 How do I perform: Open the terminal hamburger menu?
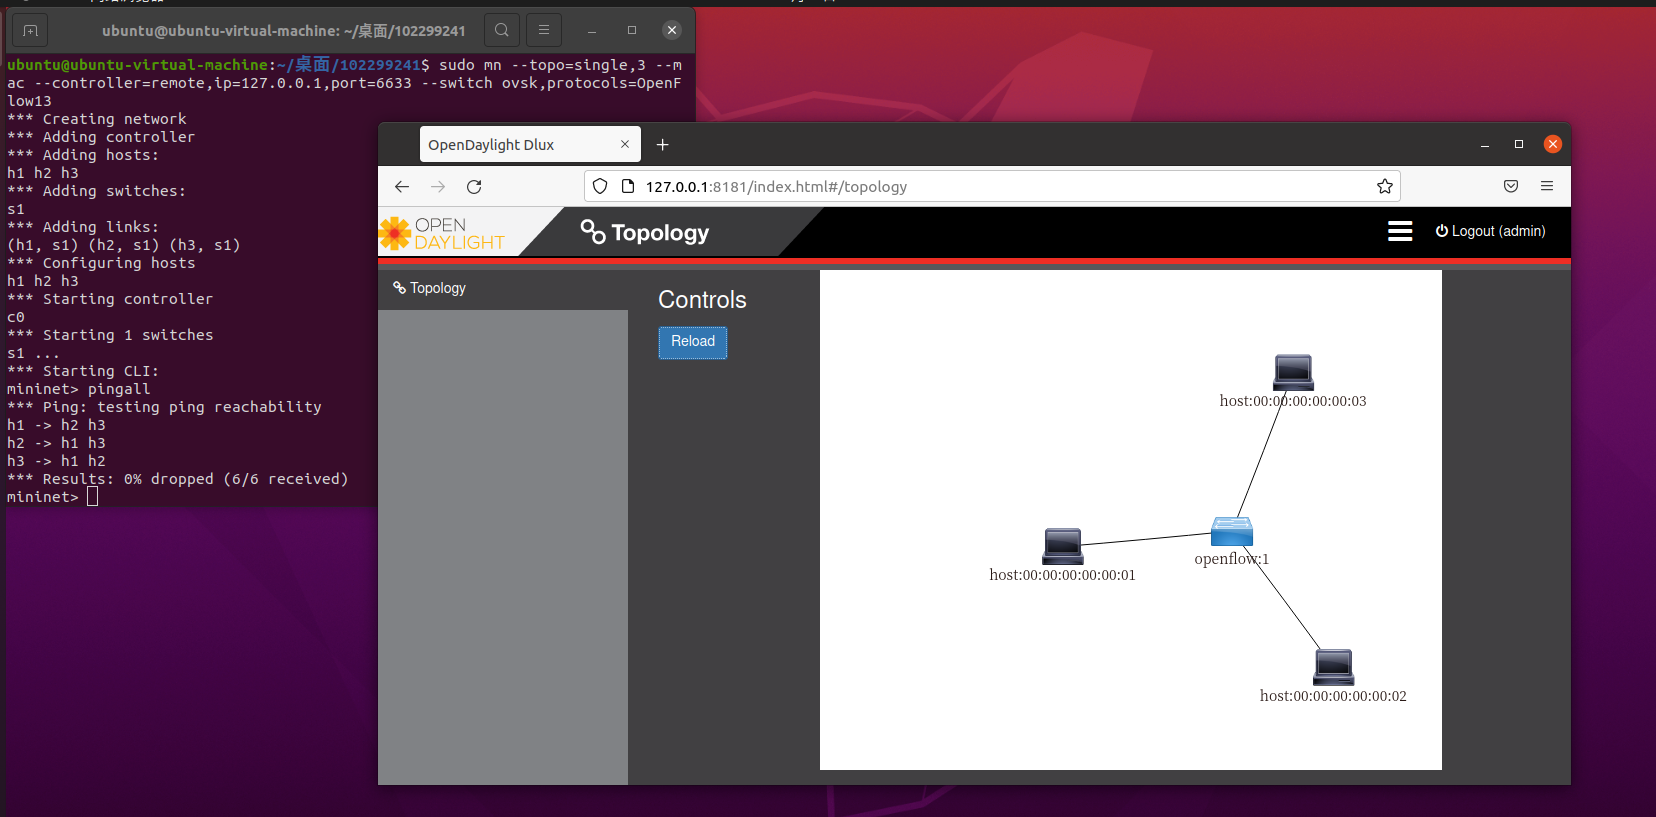click(544, 31)
